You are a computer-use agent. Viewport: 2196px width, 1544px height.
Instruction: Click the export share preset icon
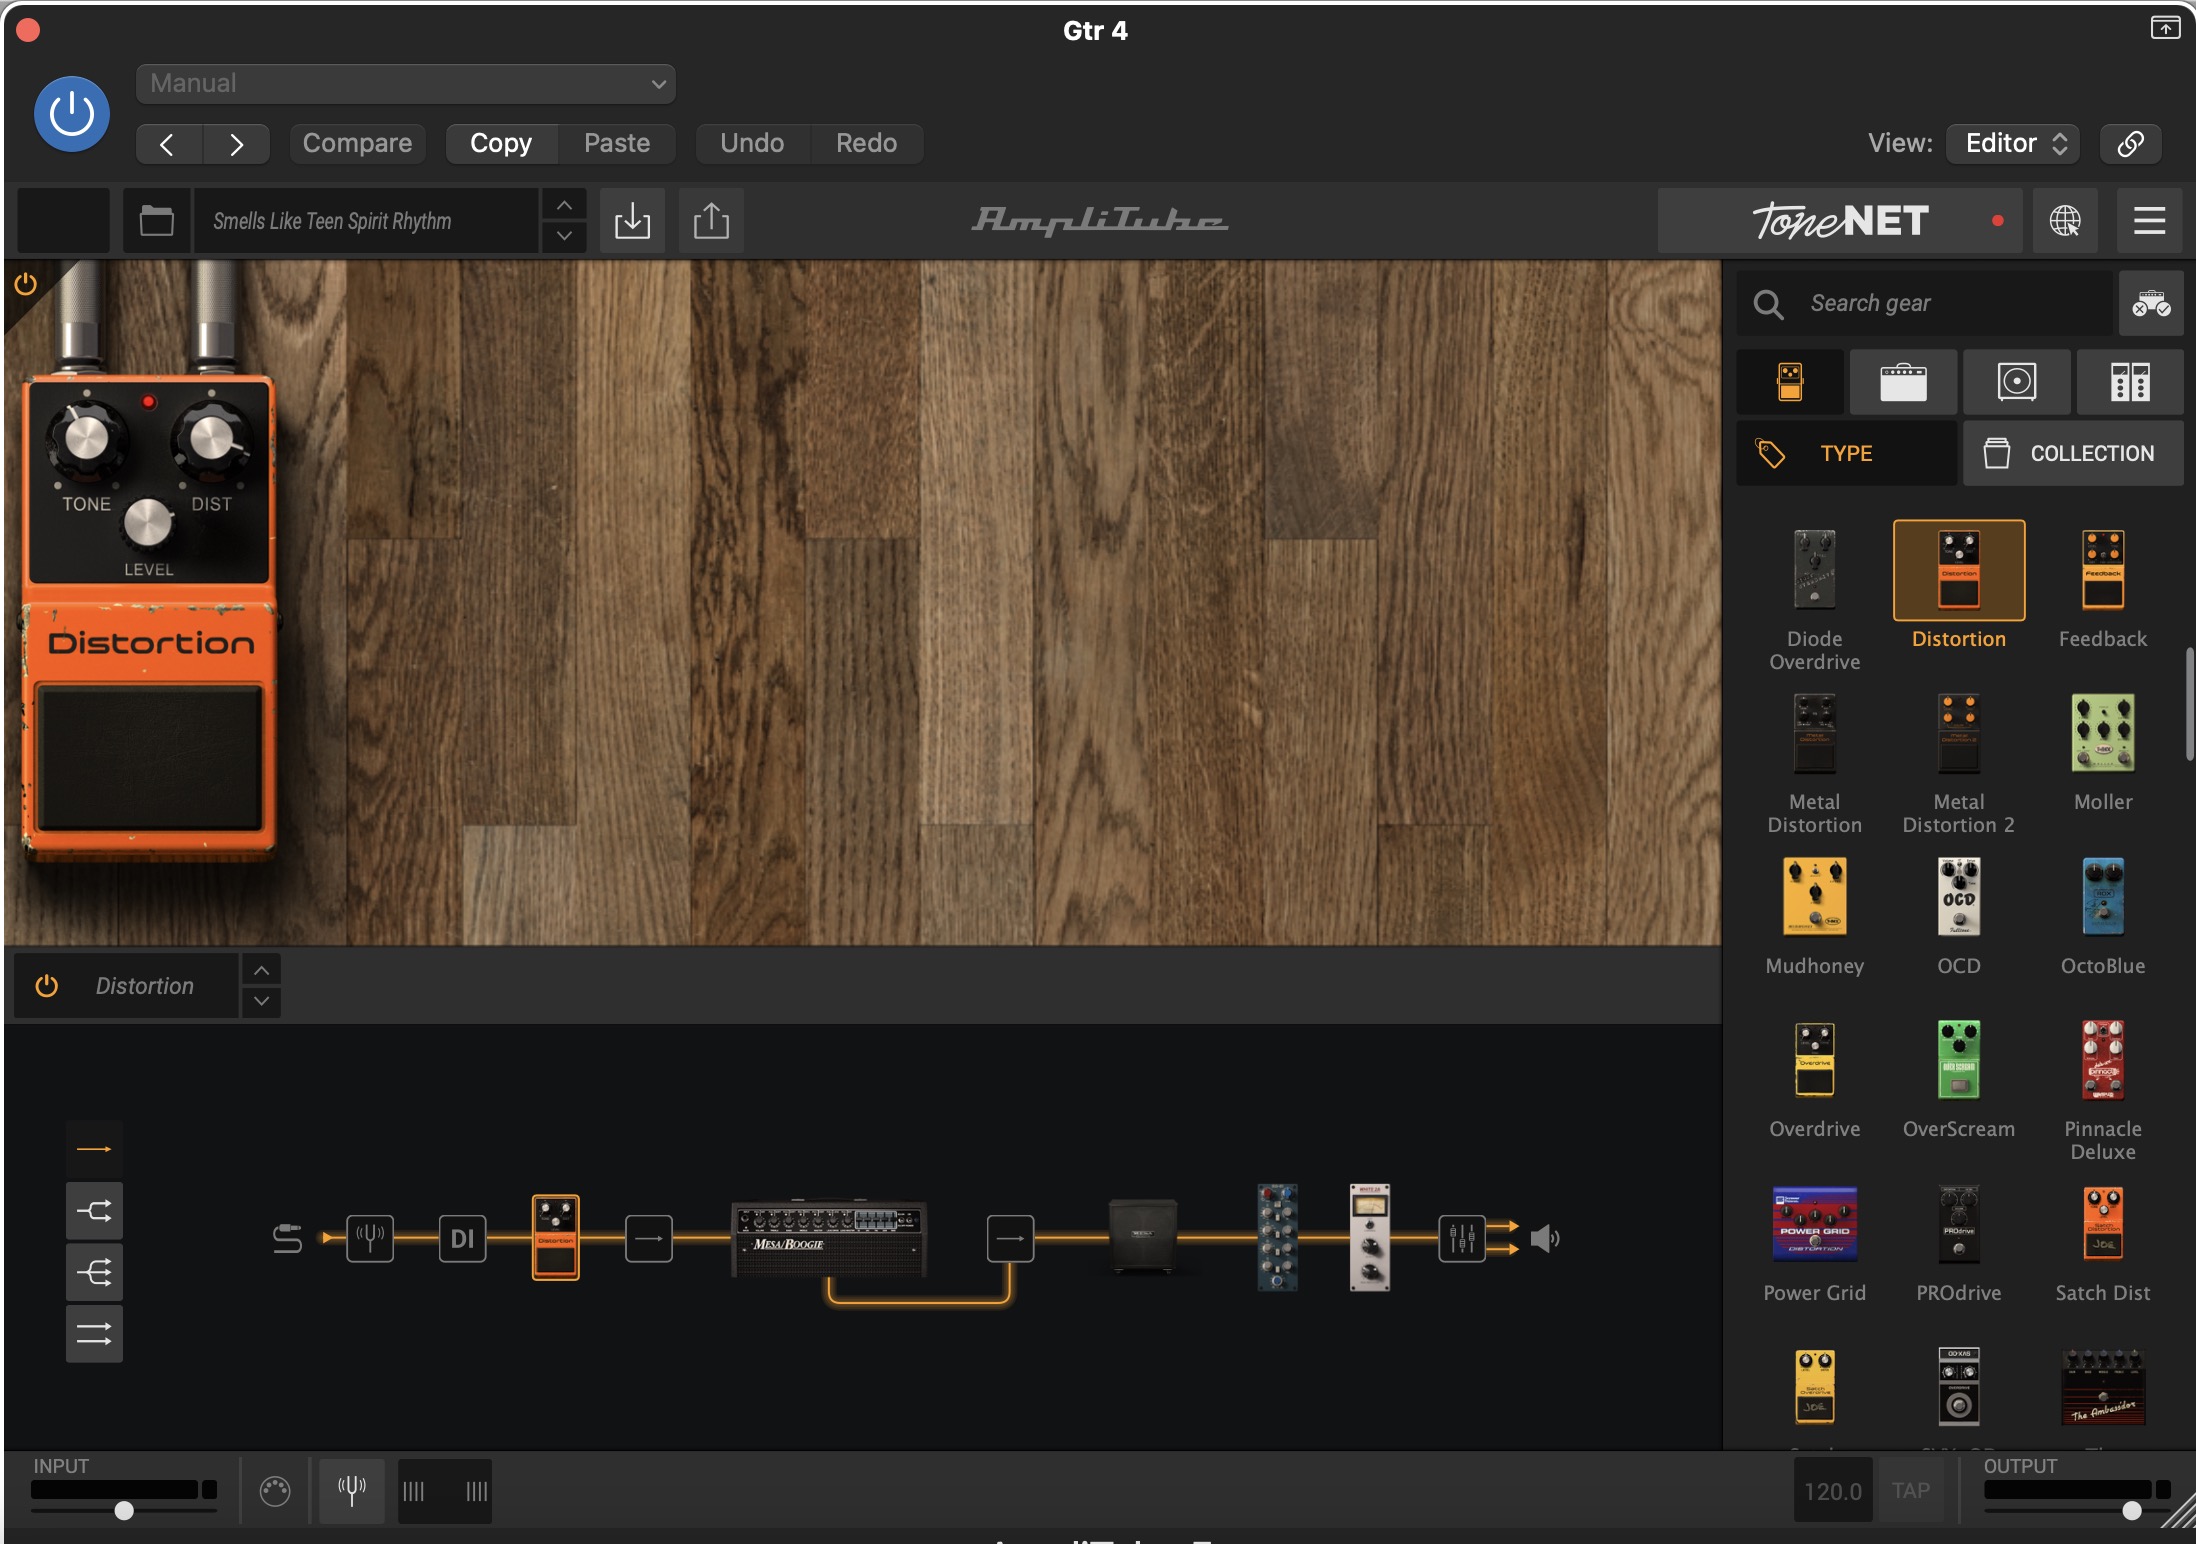(711, 221)
